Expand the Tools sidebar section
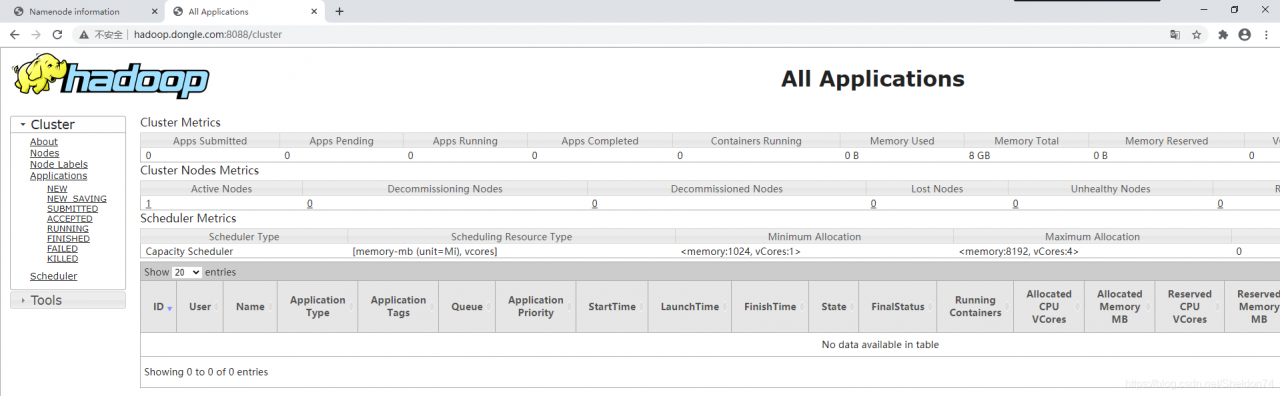This screenshot has width=1280, height=396. [68, 300]
